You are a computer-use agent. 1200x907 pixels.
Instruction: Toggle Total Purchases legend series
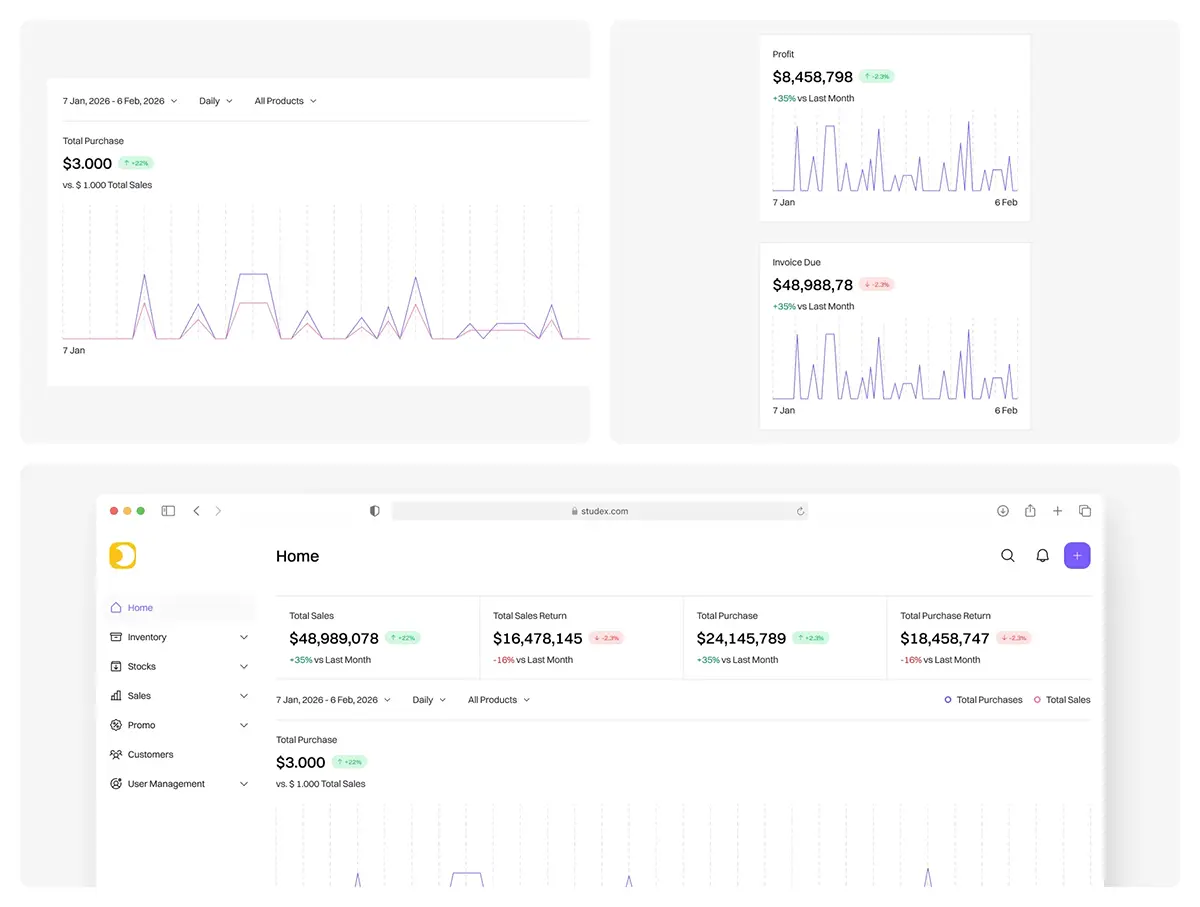point(983,700)
